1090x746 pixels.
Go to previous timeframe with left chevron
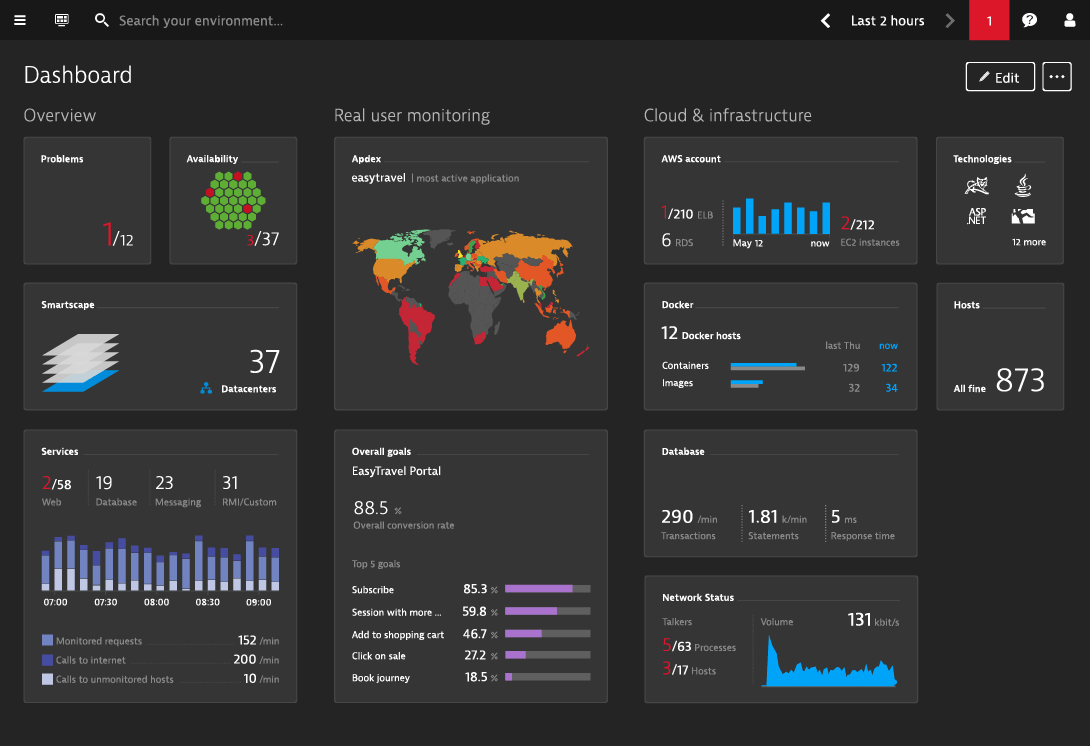[826, 20]
